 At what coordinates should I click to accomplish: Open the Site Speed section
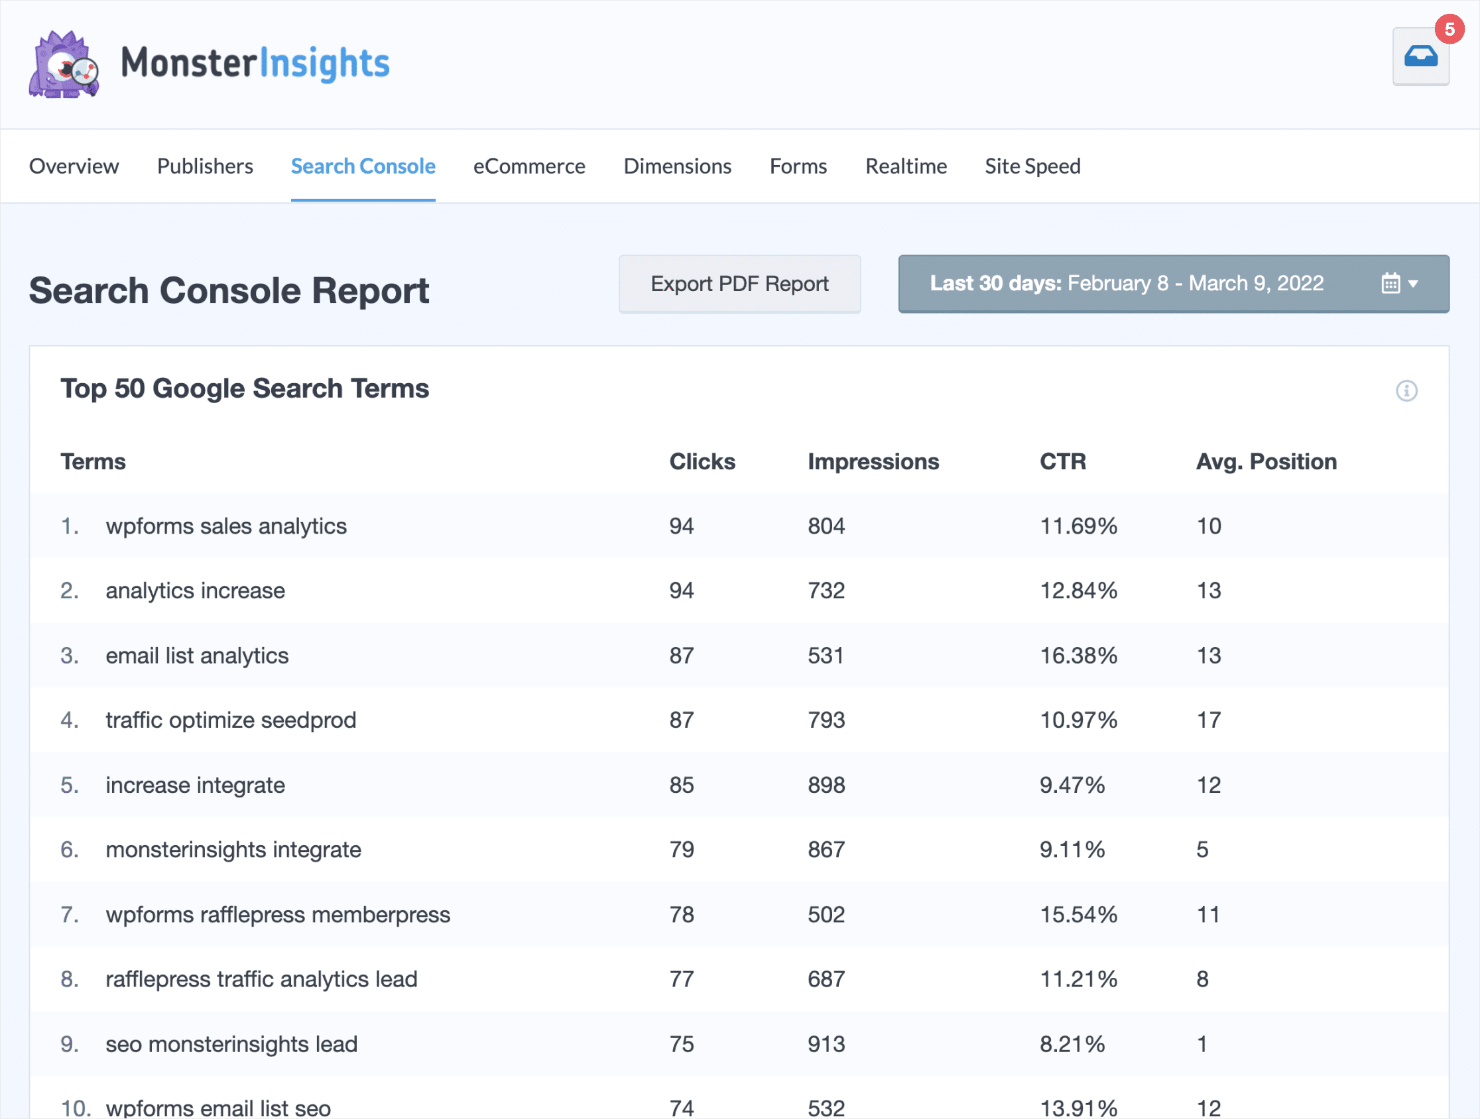[1032, 166]
